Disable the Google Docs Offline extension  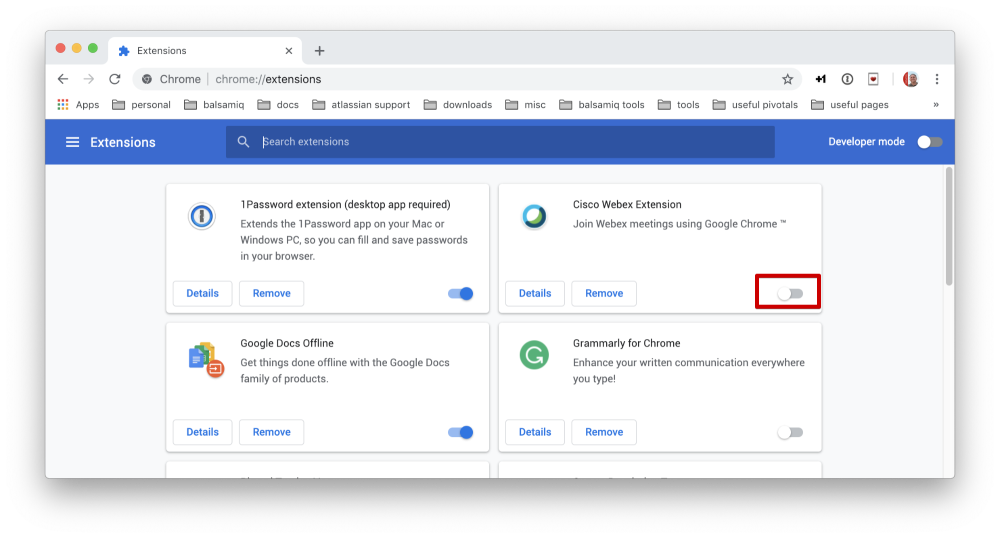pos(460,432)
